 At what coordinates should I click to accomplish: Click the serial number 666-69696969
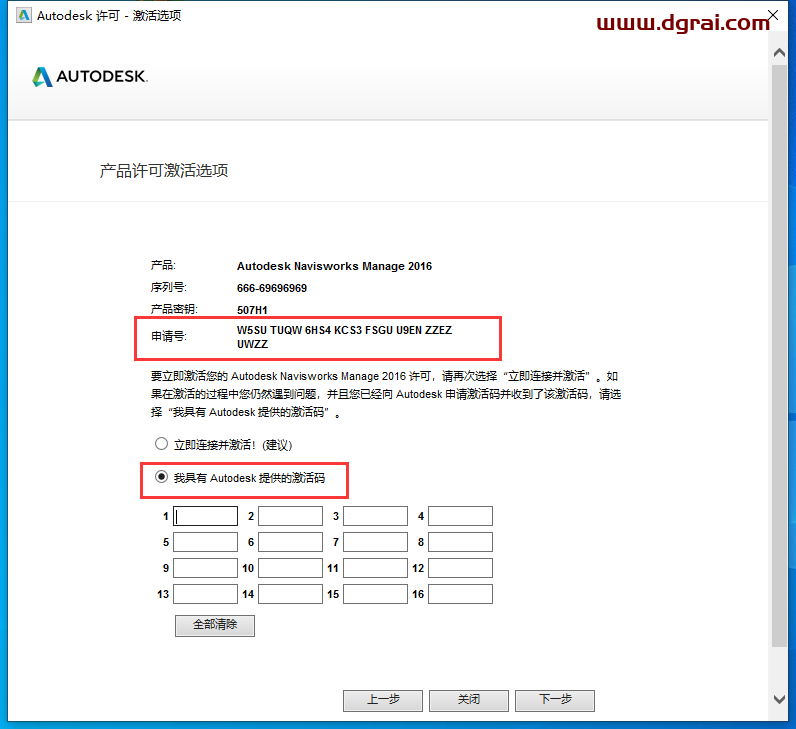(272, 288)
